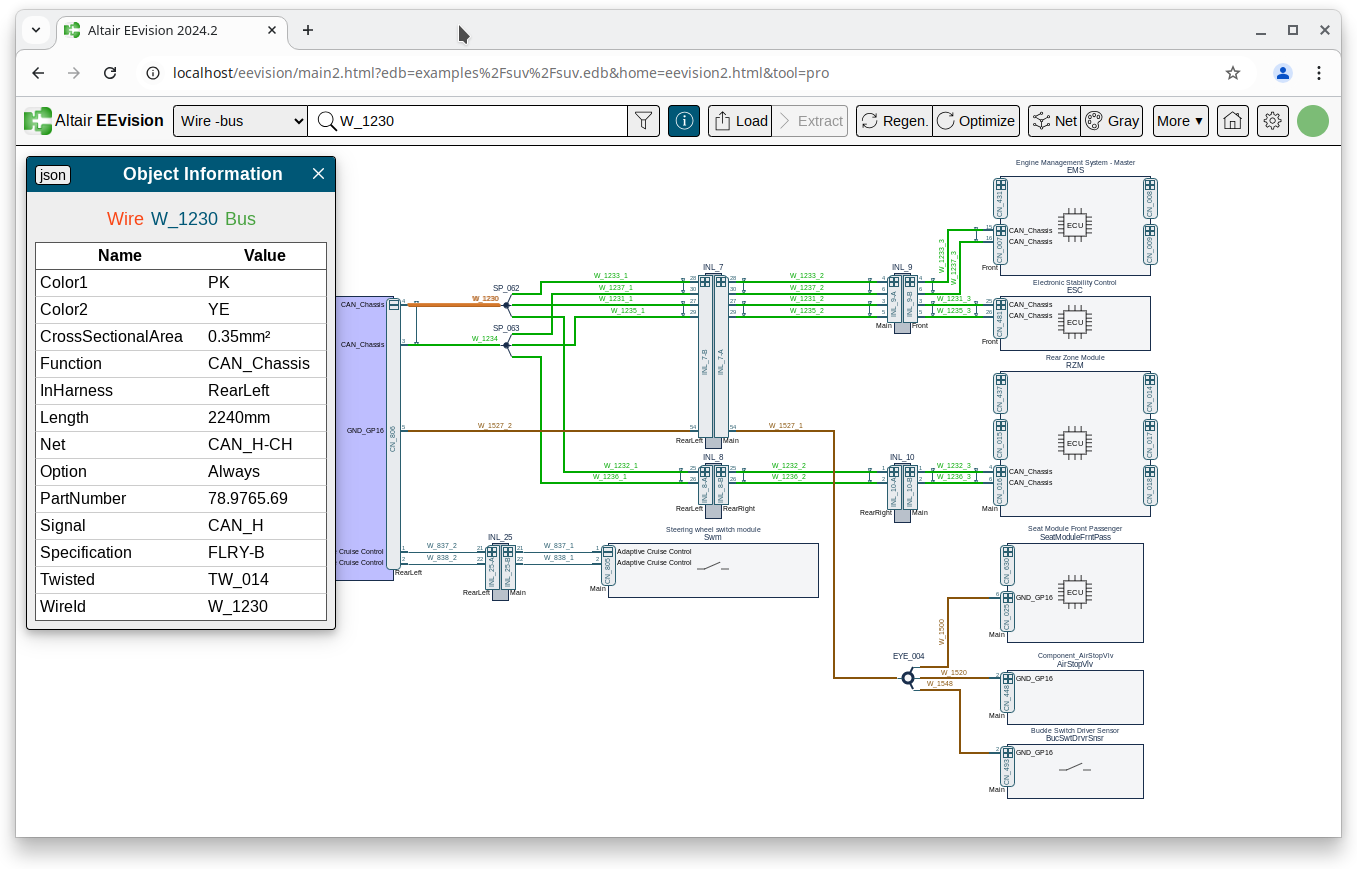The width and height of the screenshot is (1357, 869).
Task: Open the settings gear icon
Action: (1273, 121)
